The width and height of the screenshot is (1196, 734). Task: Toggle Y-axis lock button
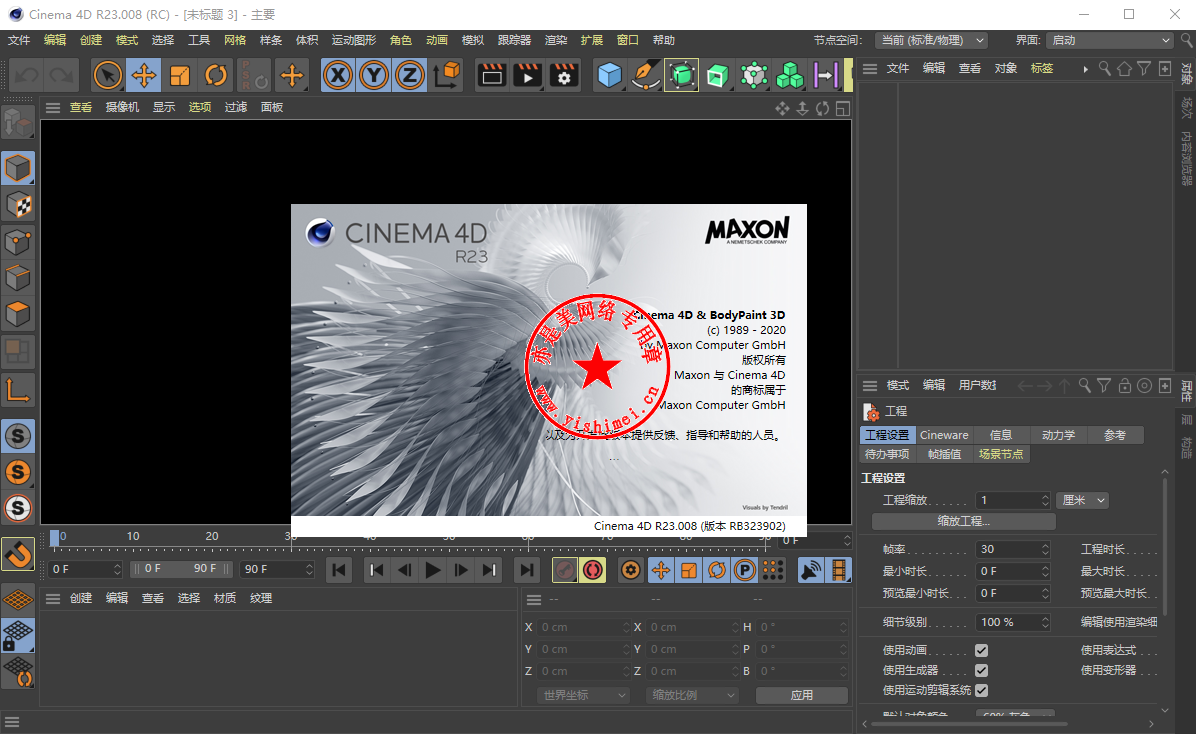point(374,76)
